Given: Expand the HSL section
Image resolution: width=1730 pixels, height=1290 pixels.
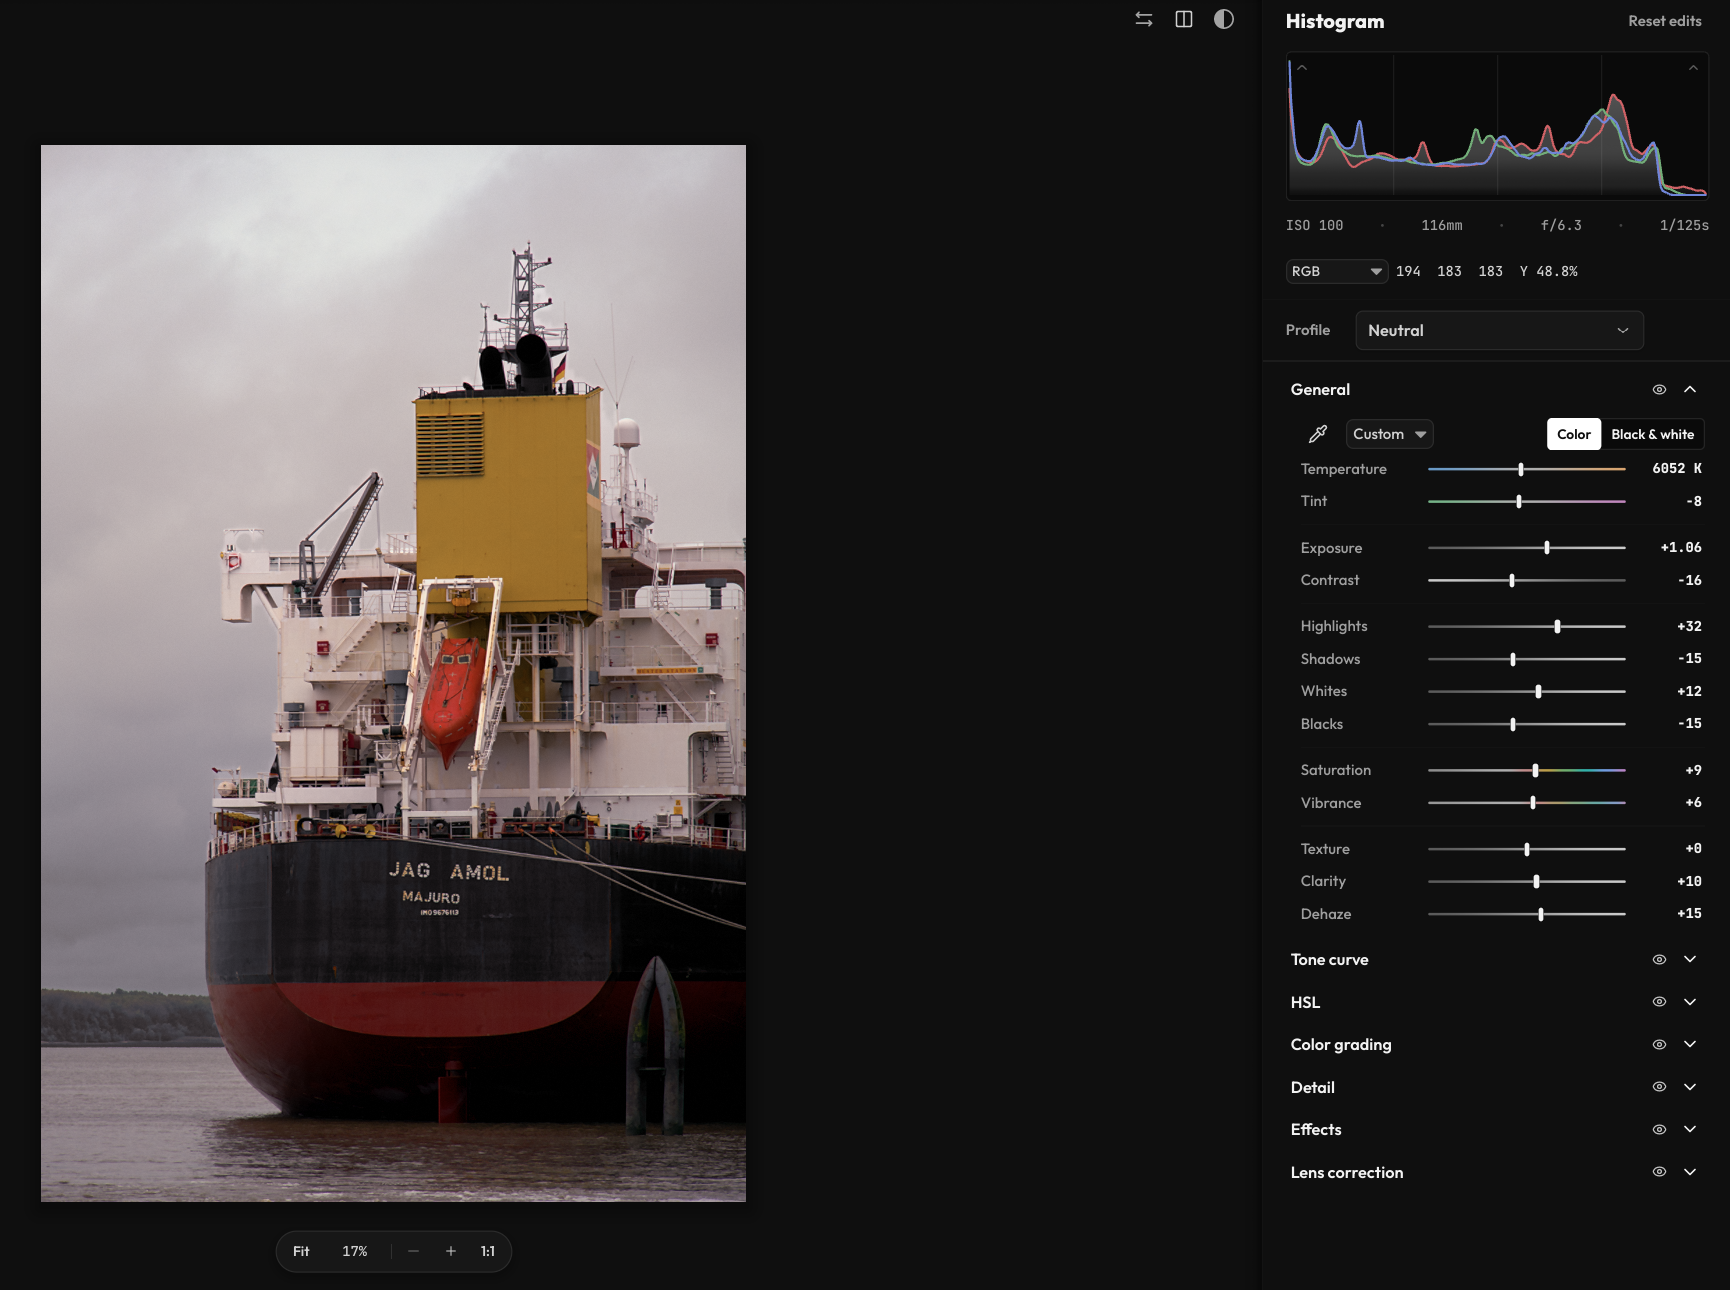Looking at the screenshot, I should pos(1690,1002).
